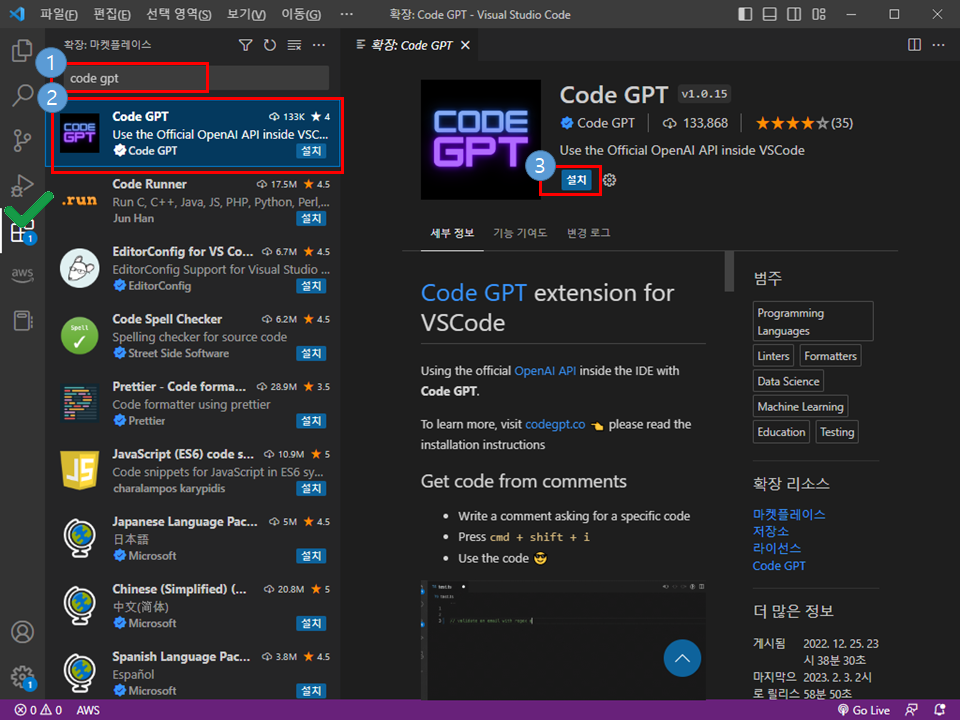The height and width of the screenshot is (720, 960).
Task: Click the AWS status bar item
Action: click(x=88, y=710)
